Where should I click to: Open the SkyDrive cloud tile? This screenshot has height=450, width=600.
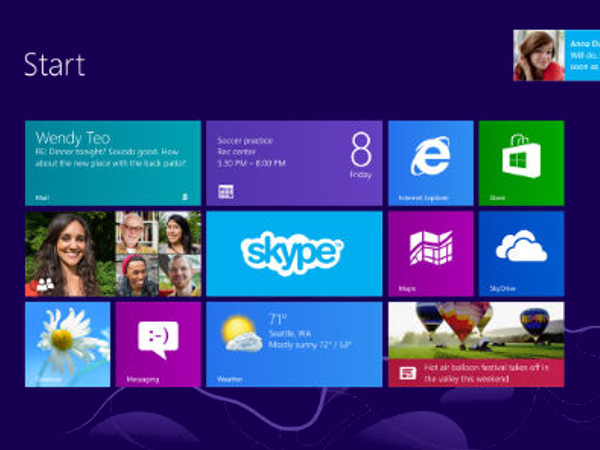[521, 254]
